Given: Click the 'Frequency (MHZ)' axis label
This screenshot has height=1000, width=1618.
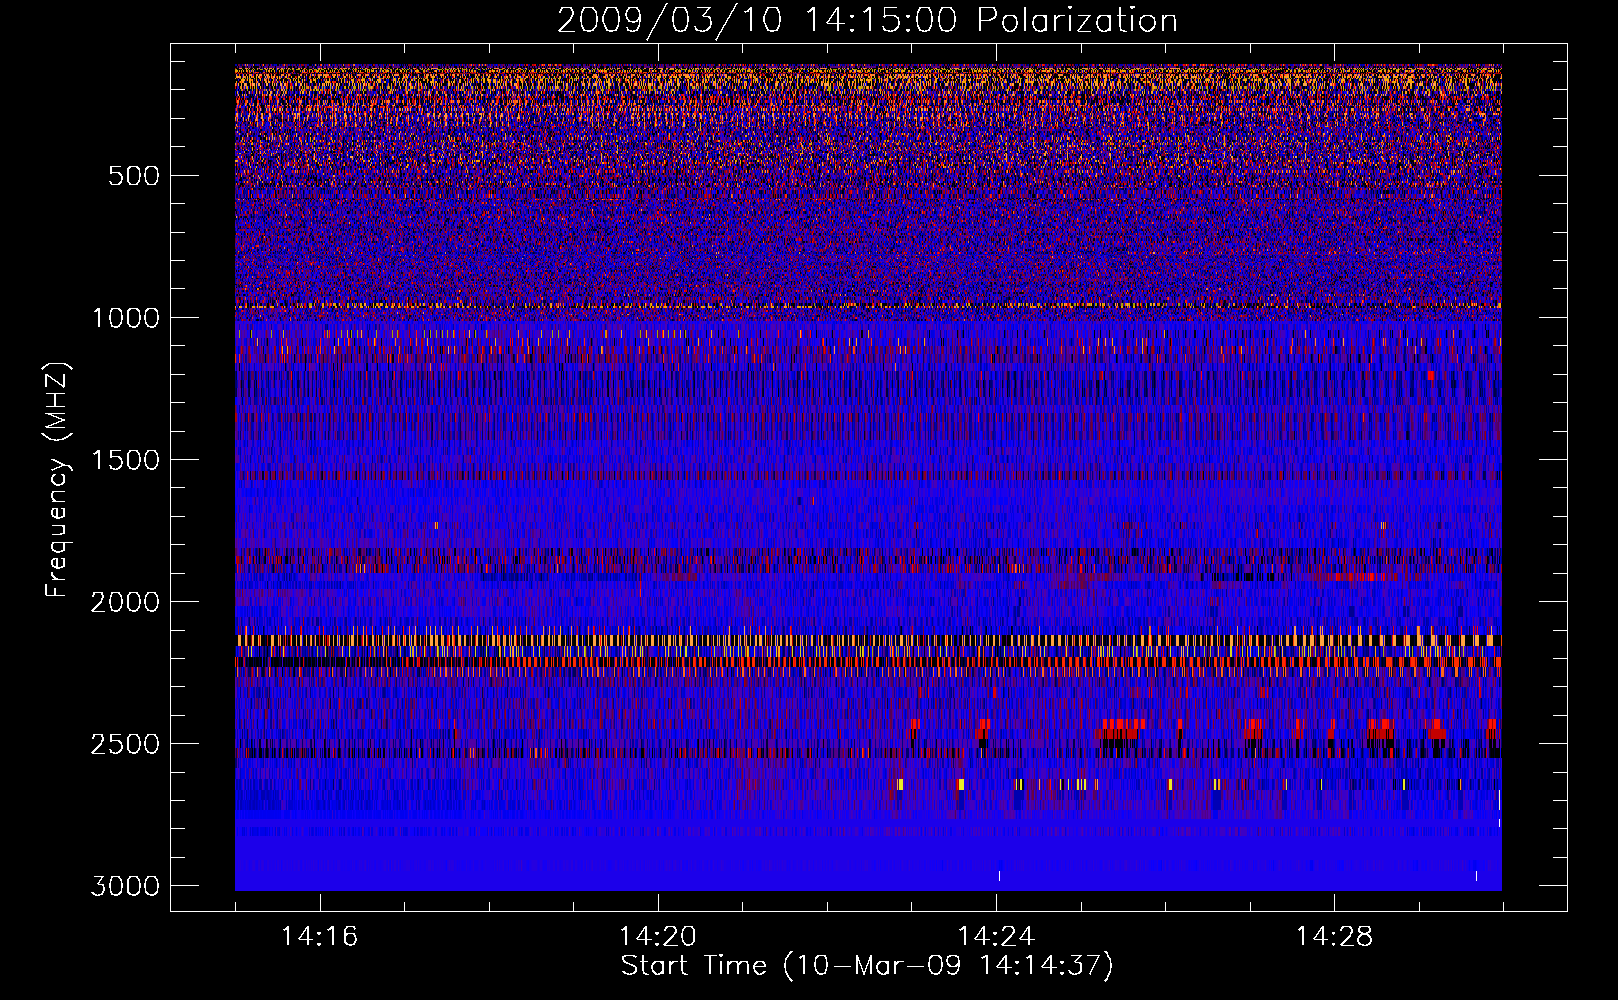Looking at the screenshot, I should pos(57,480).
